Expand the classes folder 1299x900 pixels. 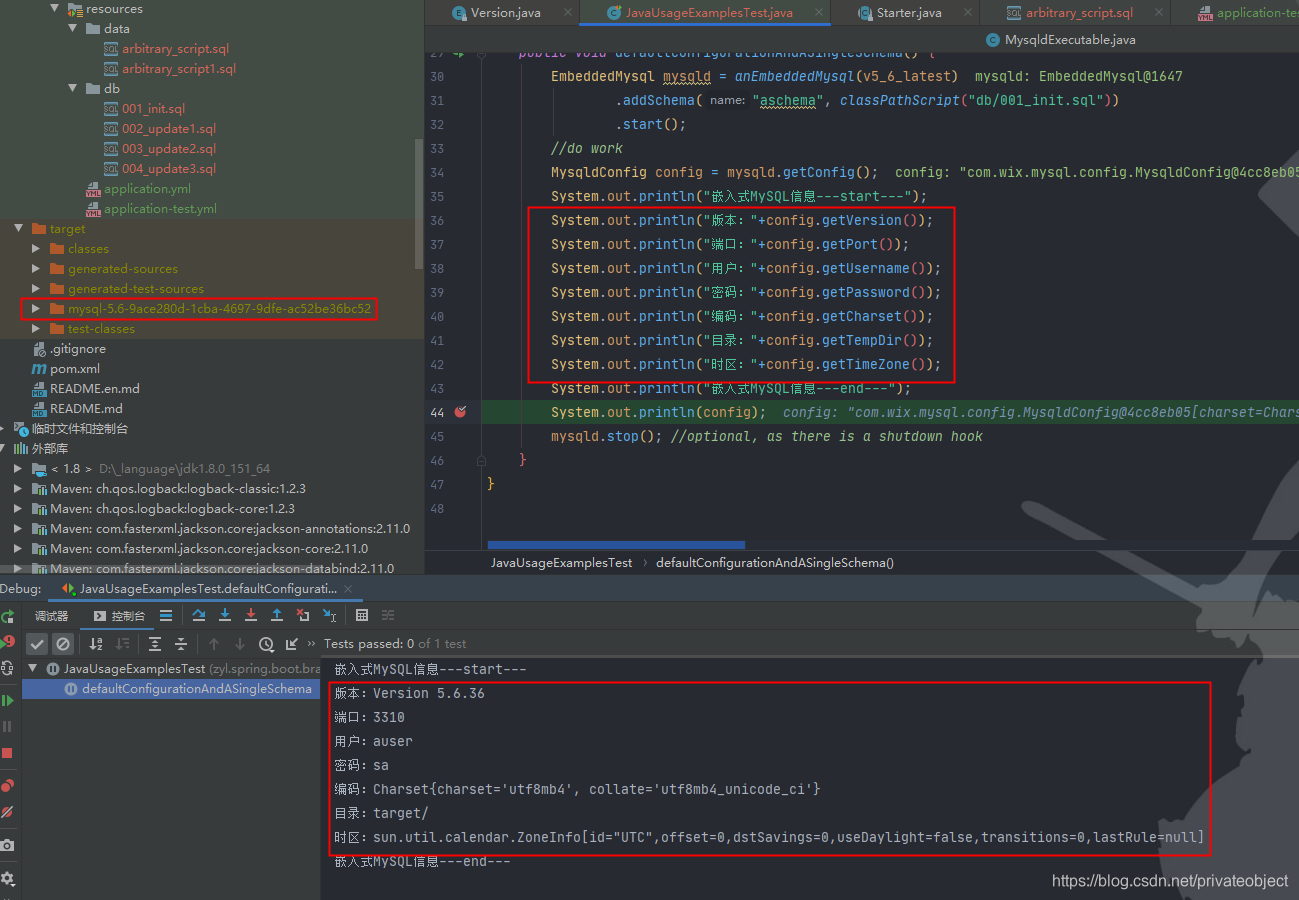[36, 249]
